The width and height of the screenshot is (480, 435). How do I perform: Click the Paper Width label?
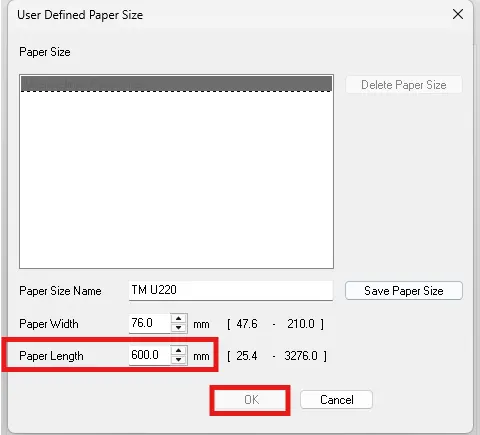49,324
